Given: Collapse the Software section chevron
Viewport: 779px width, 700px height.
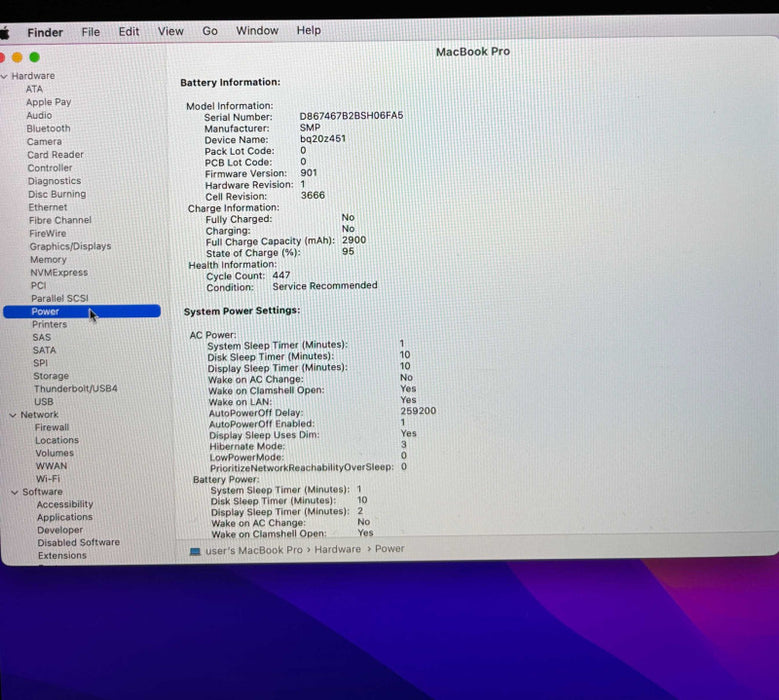Looking at the screenshot, I should click(x=14, y=492).
